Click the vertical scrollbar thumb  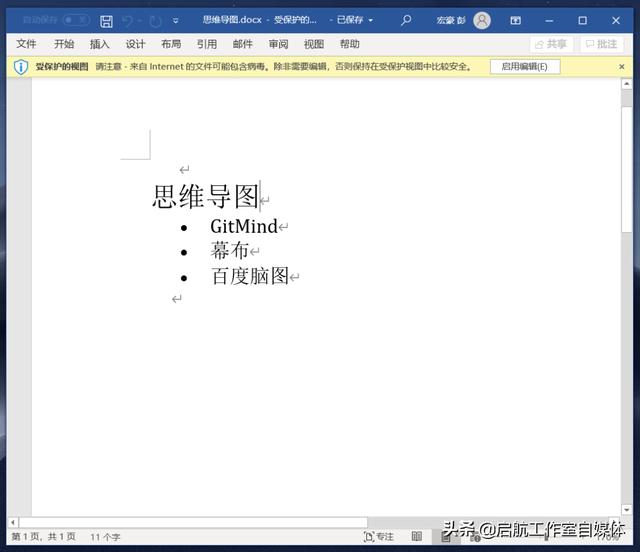pyautogui.click(x=627, y=169)
